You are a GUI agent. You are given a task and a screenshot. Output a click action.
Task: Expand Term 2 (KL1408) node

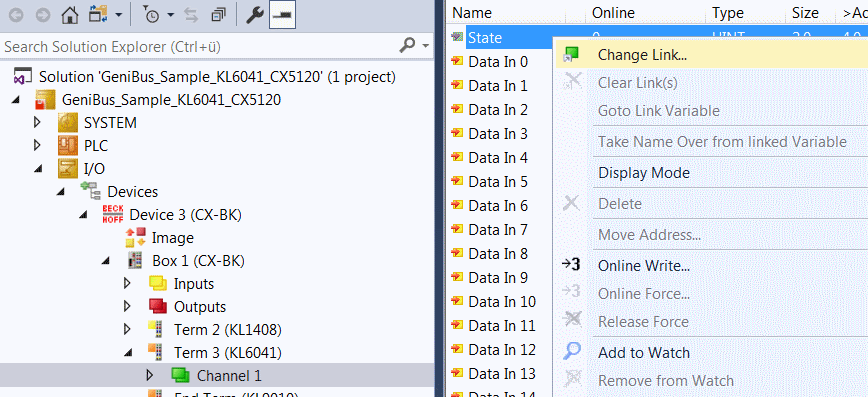point(127,329)
